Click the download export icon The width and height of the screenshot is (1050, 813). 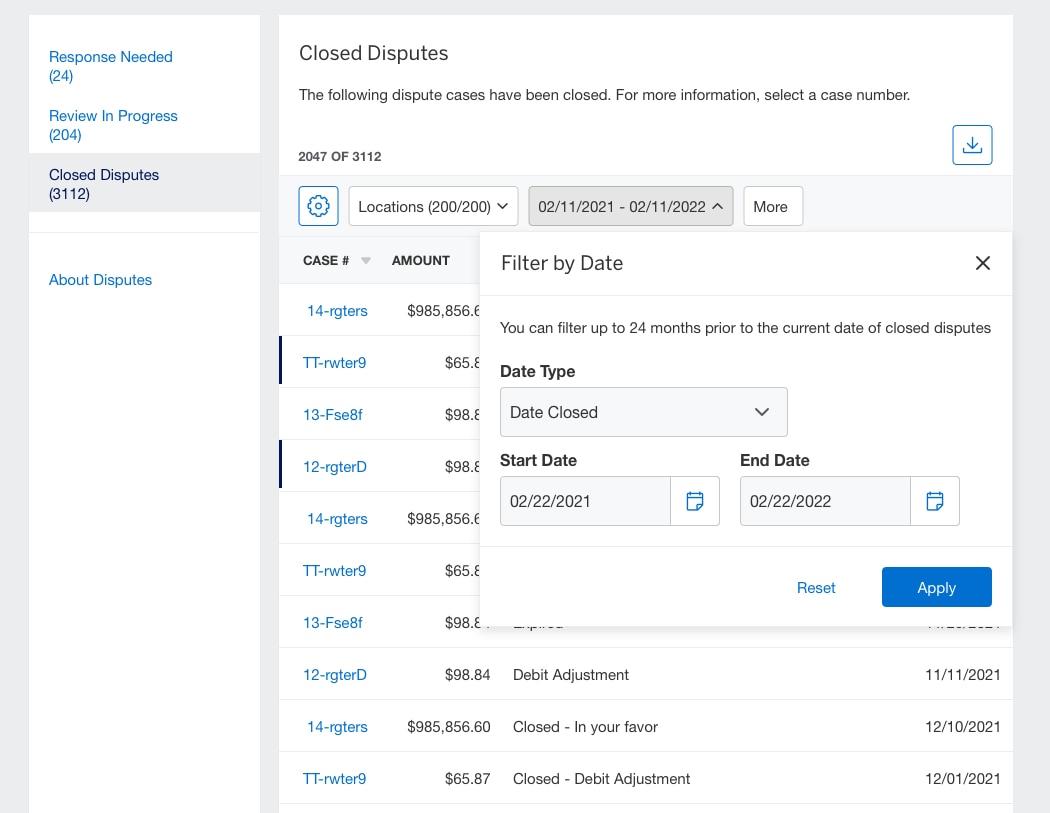point(971,144)
